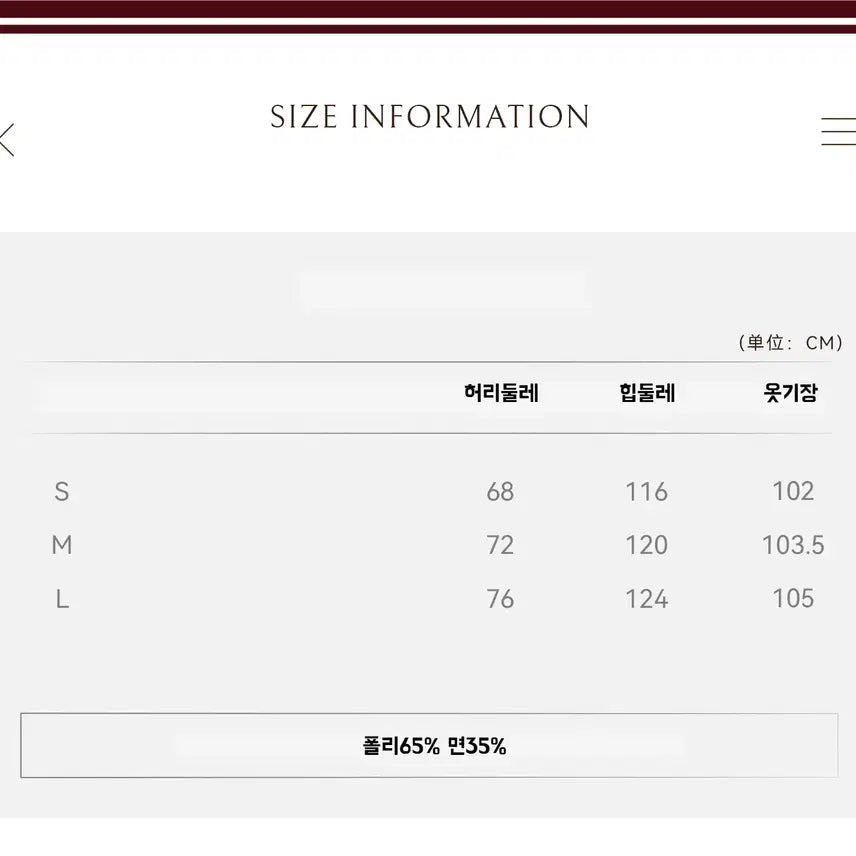
Task: Click the length value 105
Action: (x=793, y=599)
